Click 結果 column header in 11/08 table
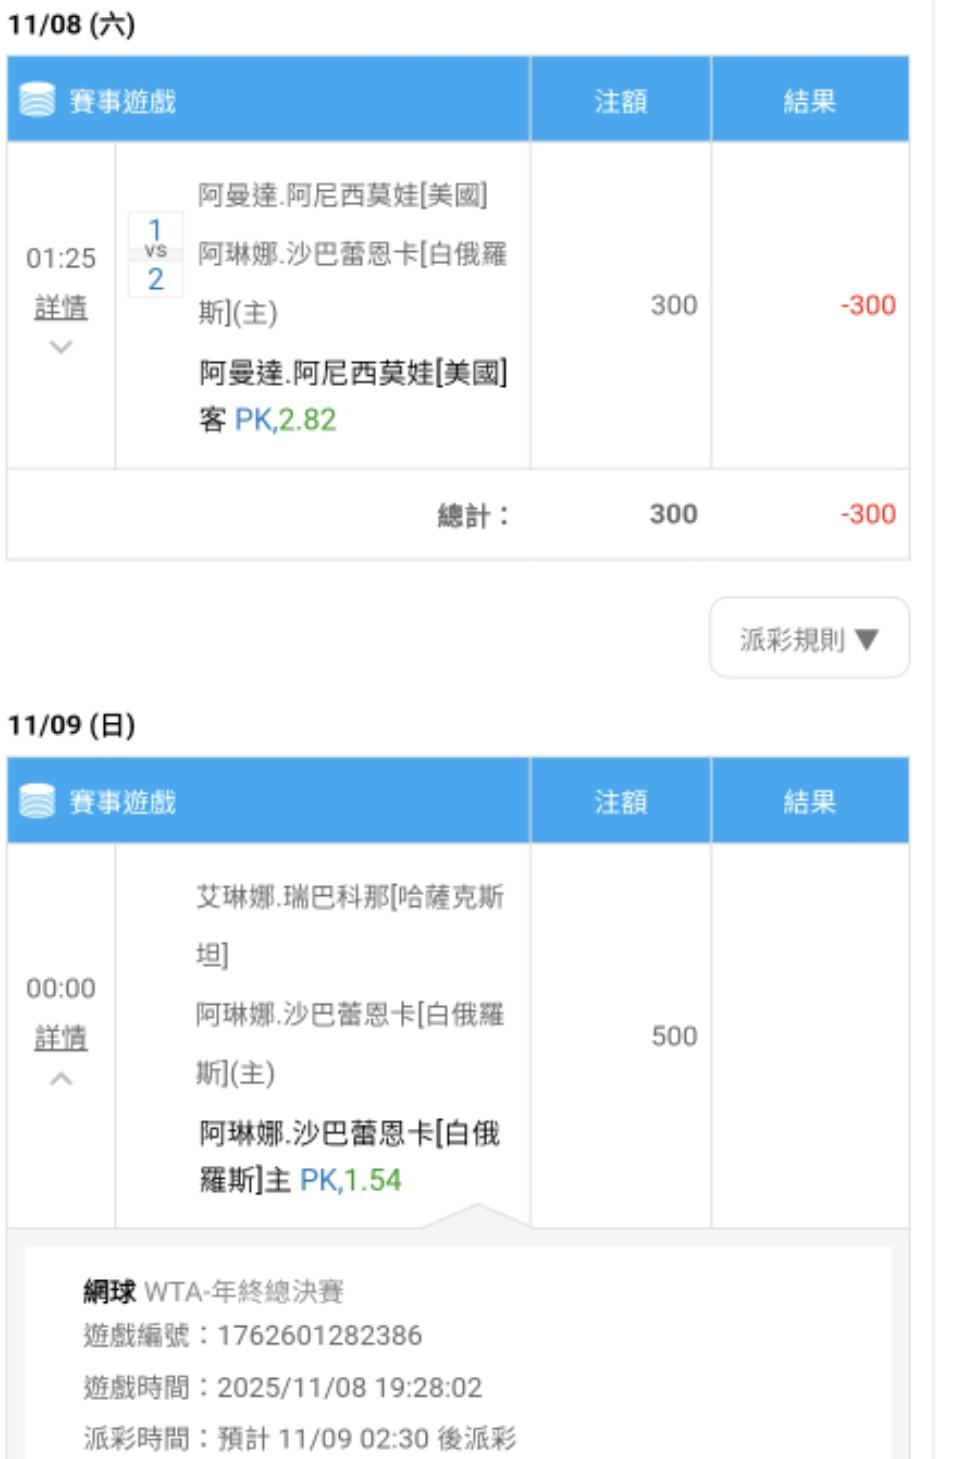The height and width of the screenshot is (1459, 966). (x=809, y=101)
